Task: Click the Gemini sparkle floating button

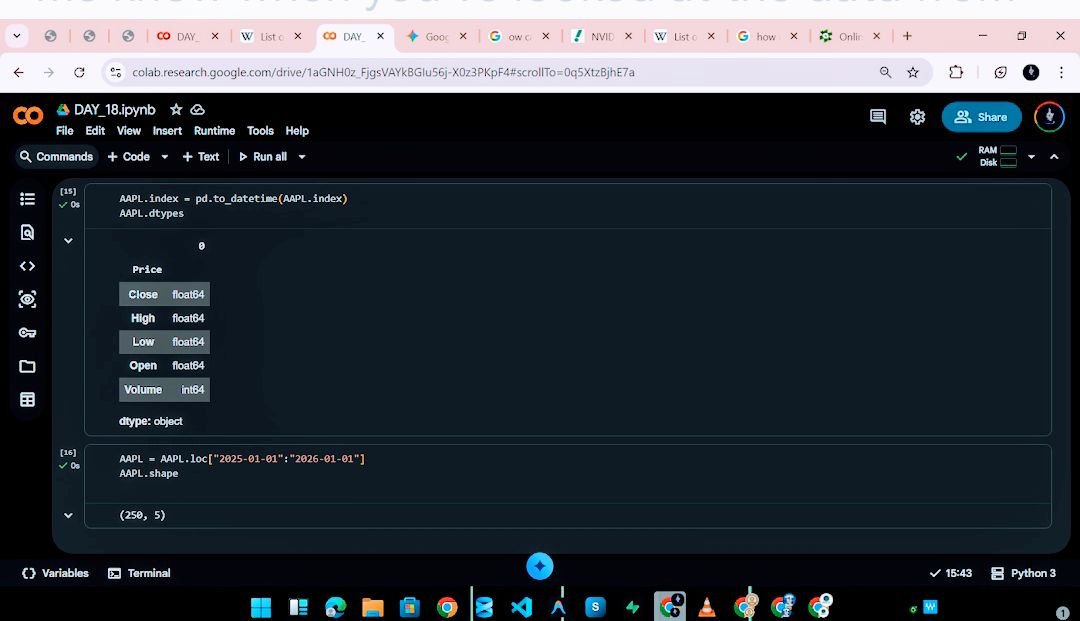Action: pyautogui.click(x=540, y=566)
